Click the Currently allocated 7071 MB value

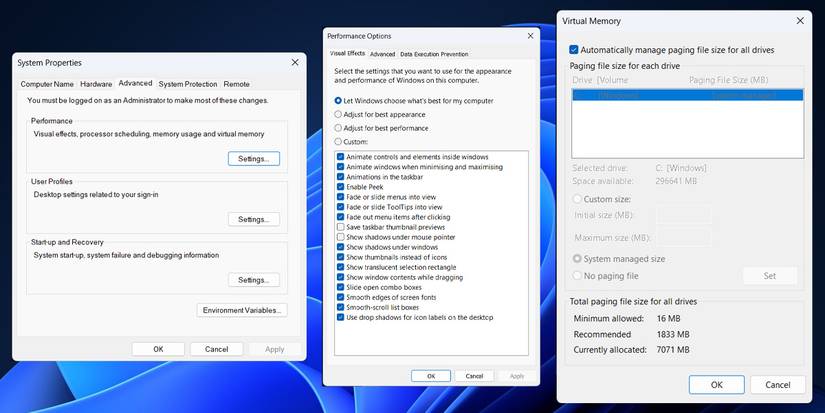[x=673, y=350]
